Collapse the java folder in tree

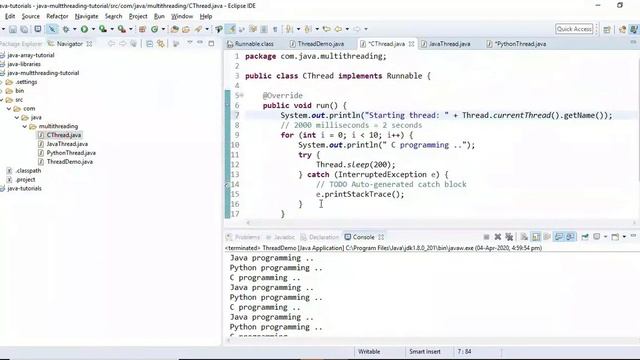pos(17,118)
